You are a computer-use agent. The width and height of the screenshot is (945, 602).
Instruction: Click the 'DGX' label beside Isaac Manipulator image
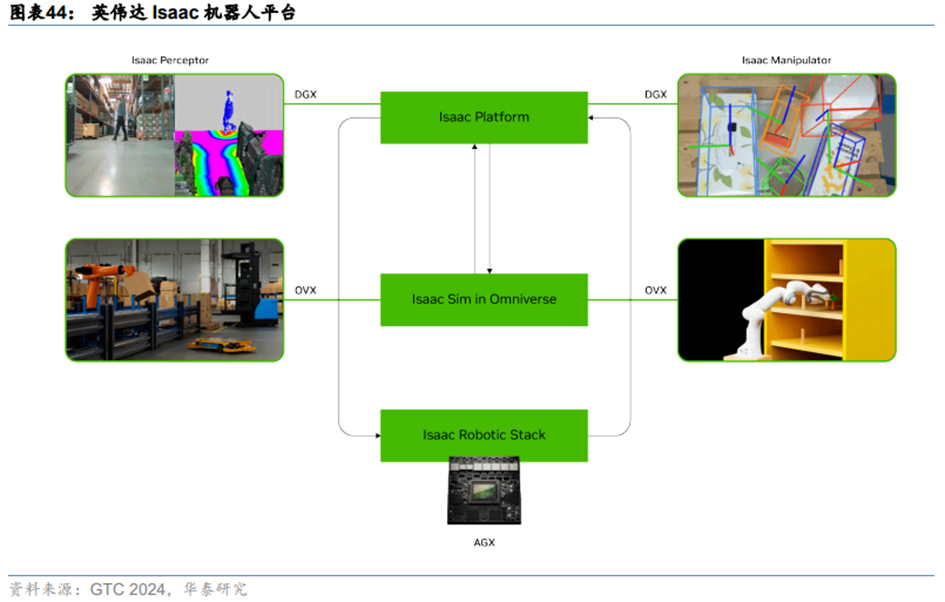[x=656, y=95]
